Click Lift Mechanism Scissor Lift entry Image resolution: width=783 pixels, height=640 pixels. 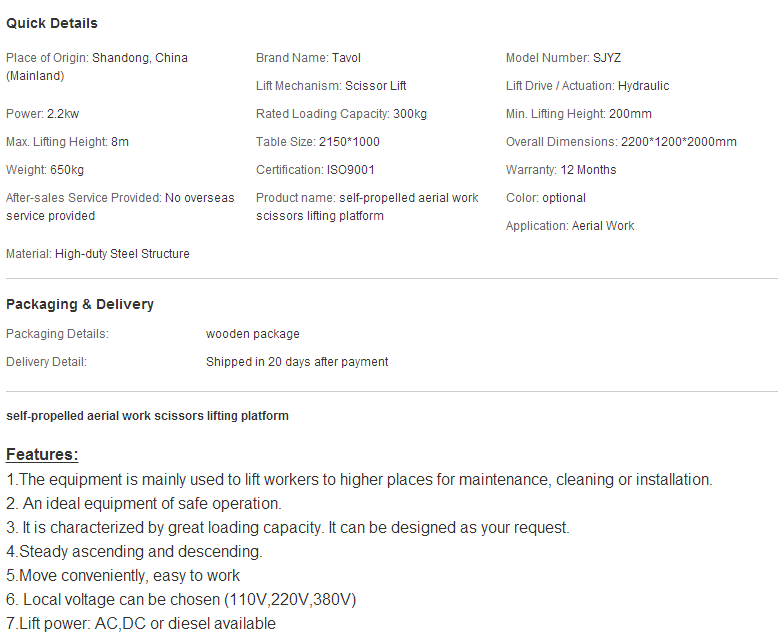click(x=331, y=86)
